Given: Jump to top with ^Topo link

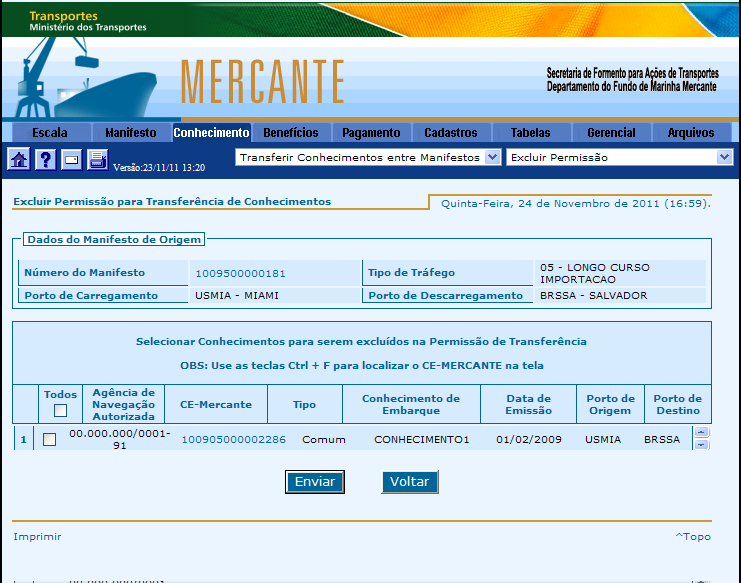Looking at the screenshot, I should tap(692, 537).
